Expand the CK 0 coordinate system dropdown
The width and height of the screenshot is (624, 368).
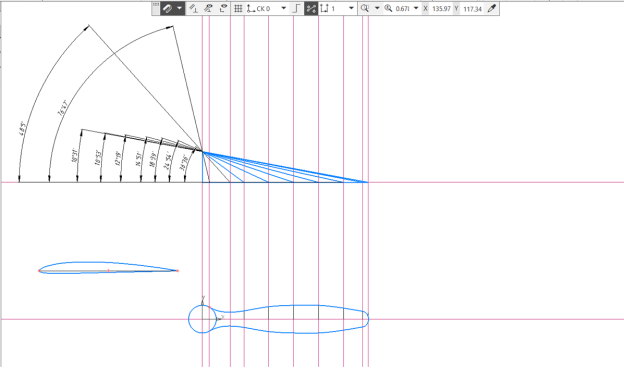284,8
